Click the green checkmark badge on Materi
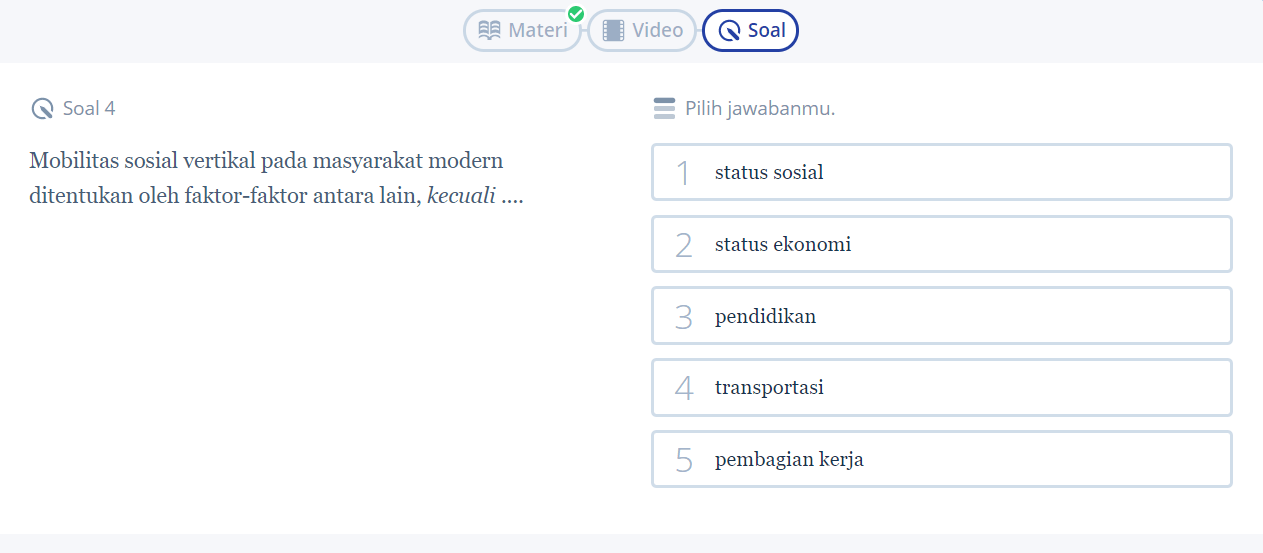Screen dimensions: 1263x553 (576, 14)
